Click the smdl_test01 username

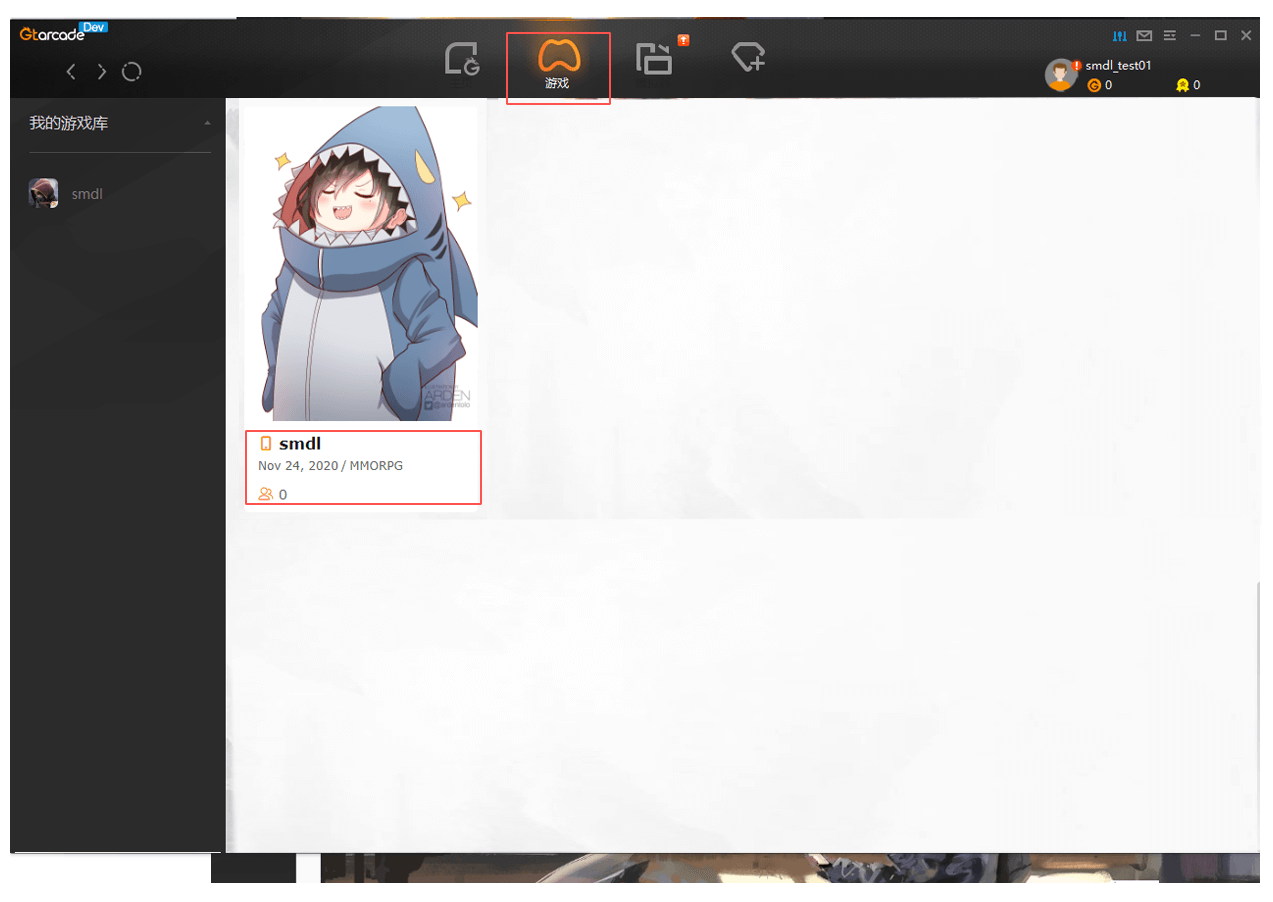click(1118, 65)
